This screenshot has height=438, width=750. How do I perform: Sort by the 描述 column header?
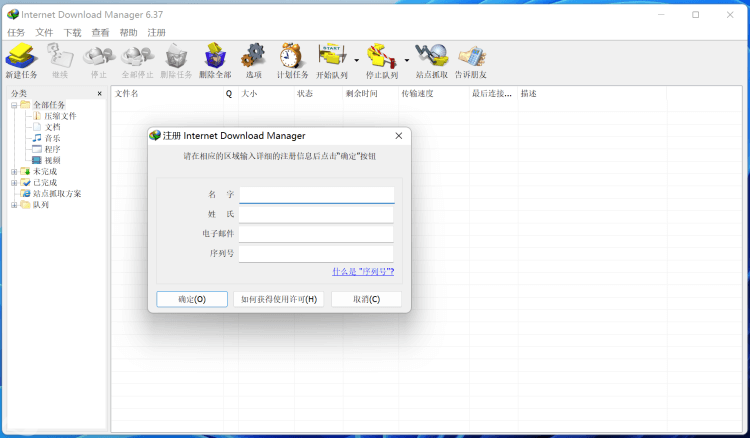tap(592, 93)
